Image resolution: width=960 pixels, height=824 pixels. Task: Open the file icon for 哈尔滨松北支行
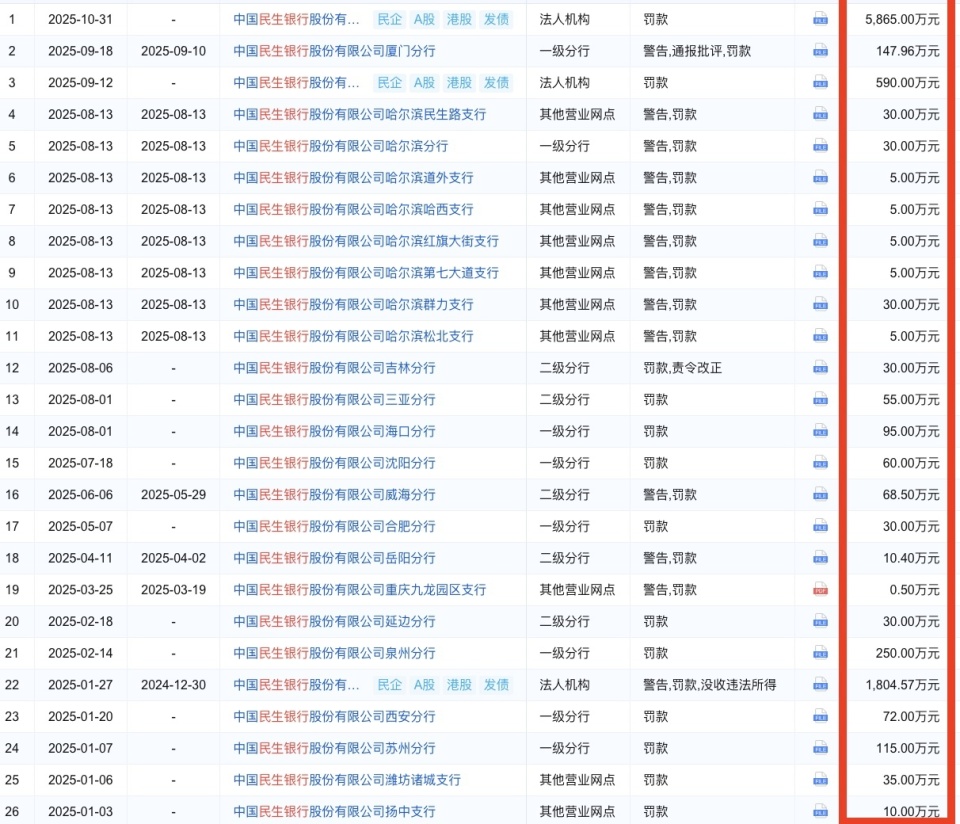pos(820,336)
